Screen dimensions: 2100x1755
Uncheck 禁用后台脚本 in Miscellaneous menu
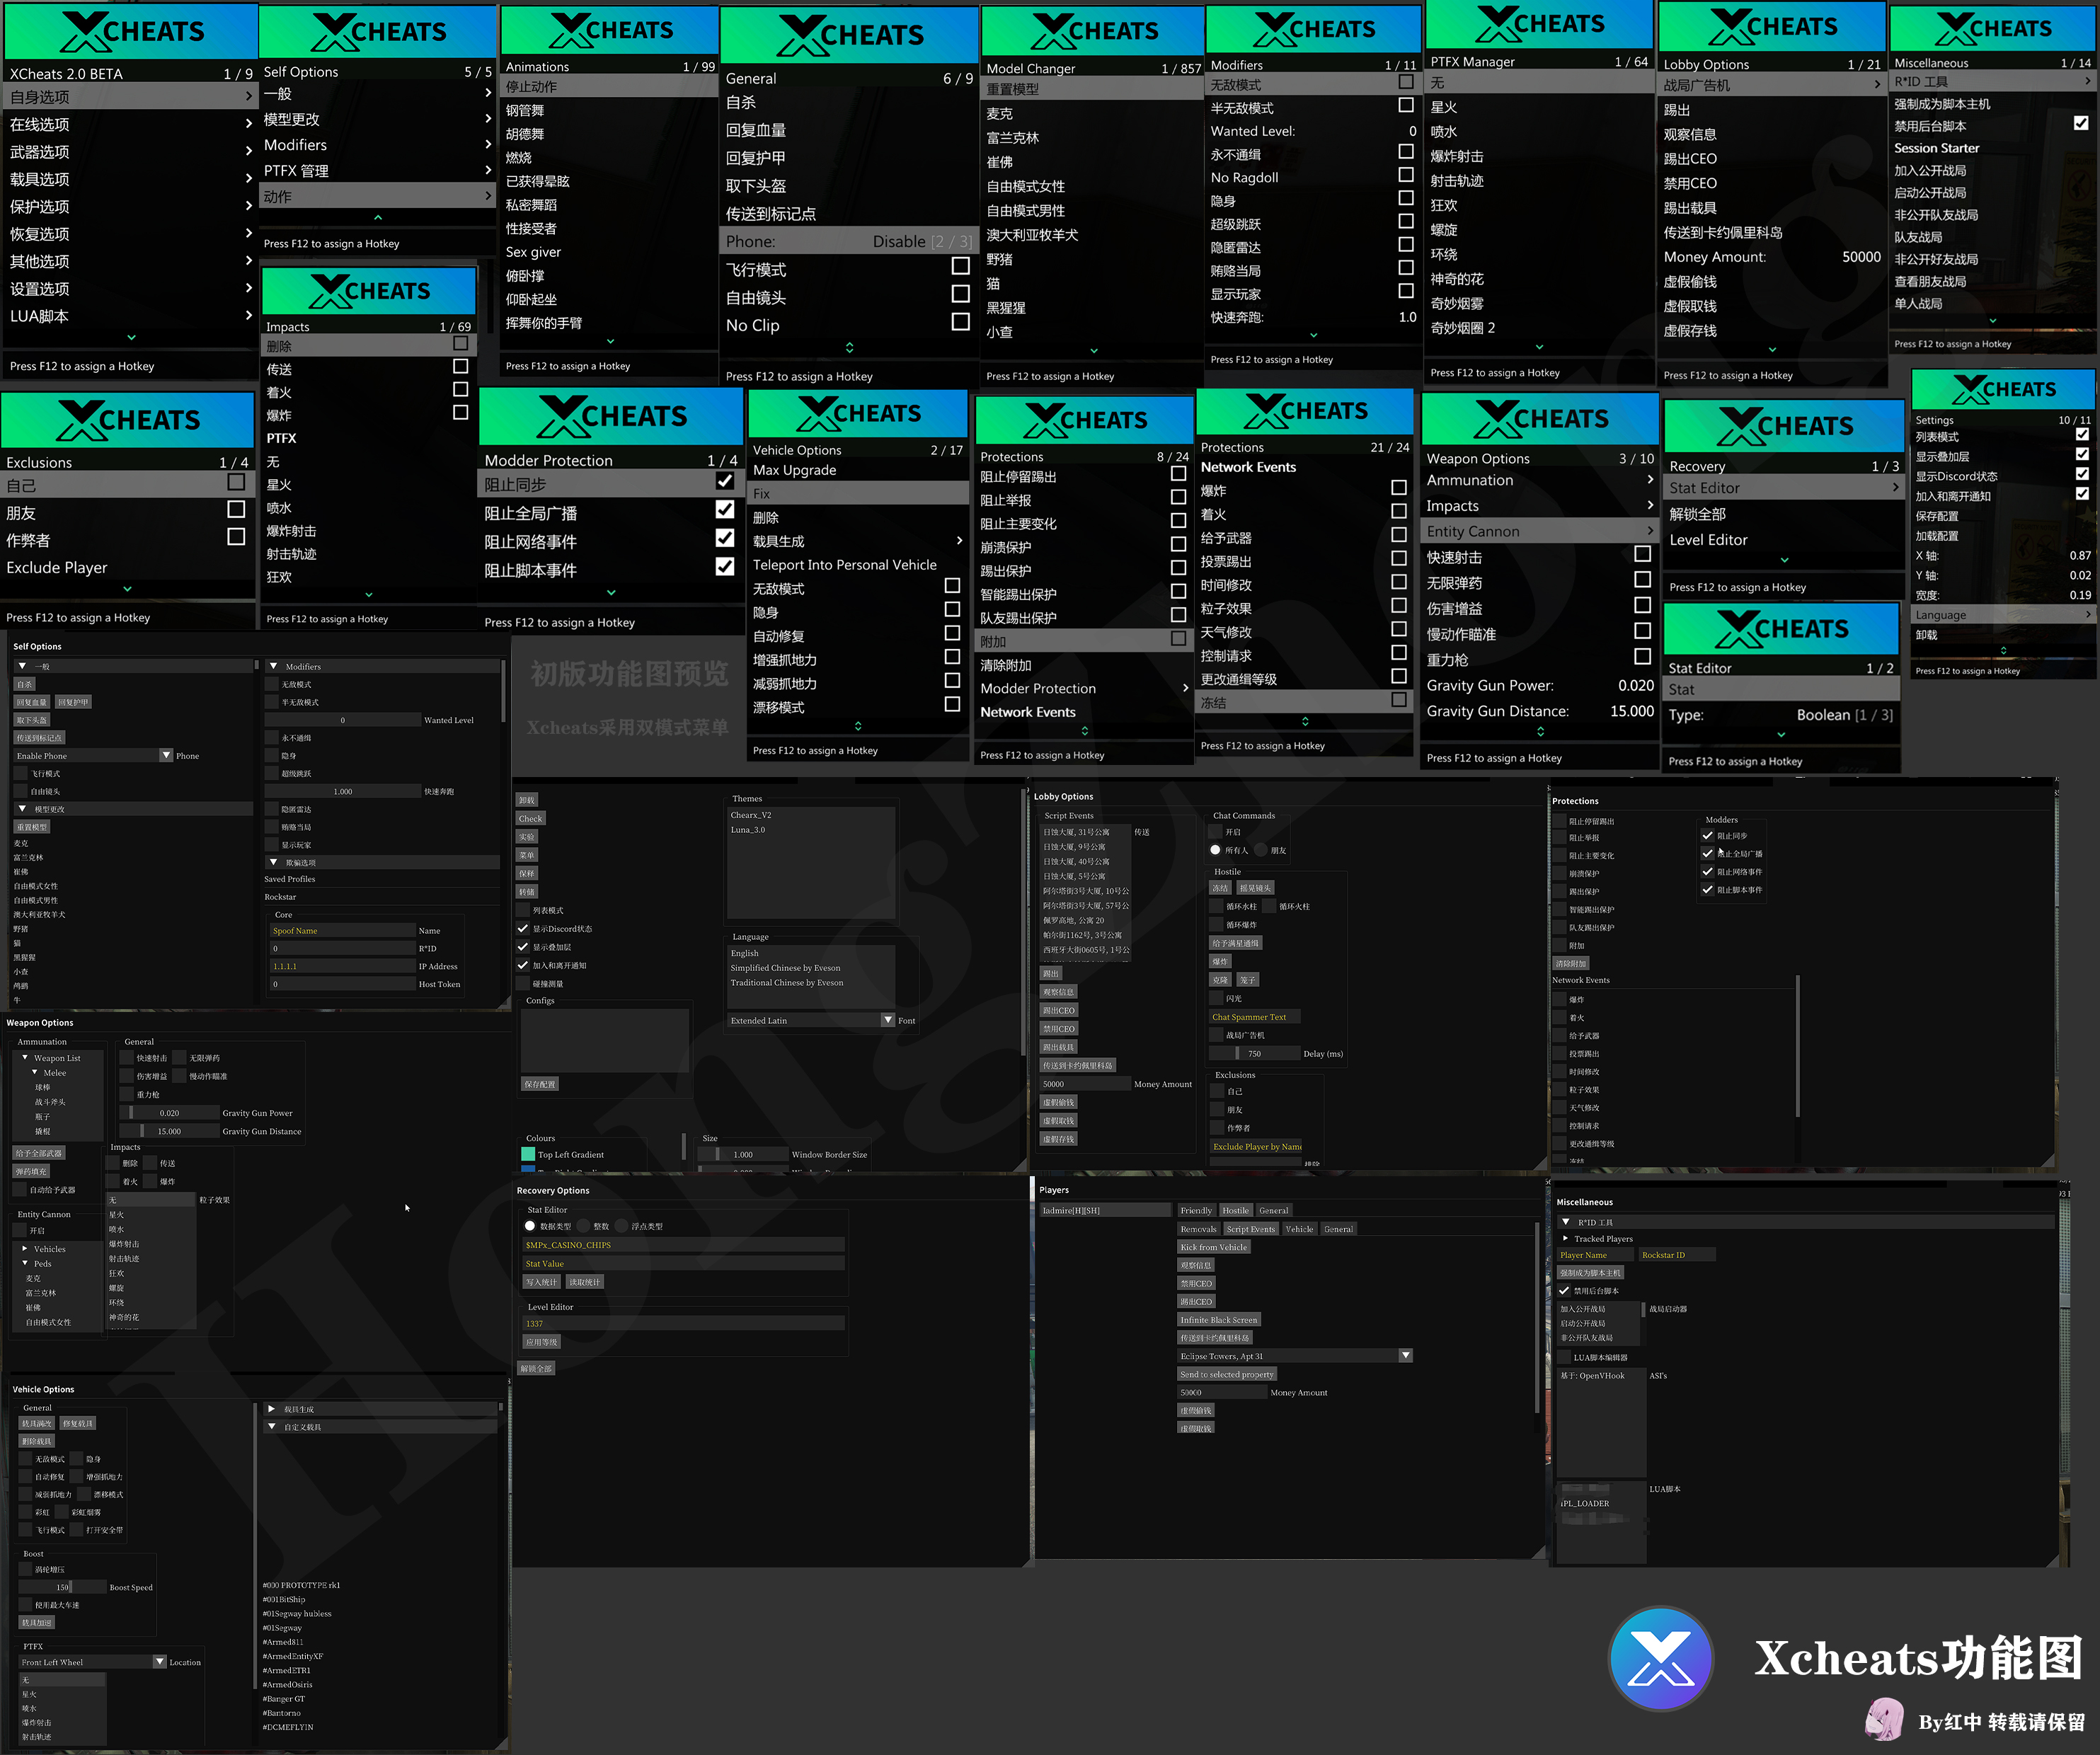pos(2081,123)
